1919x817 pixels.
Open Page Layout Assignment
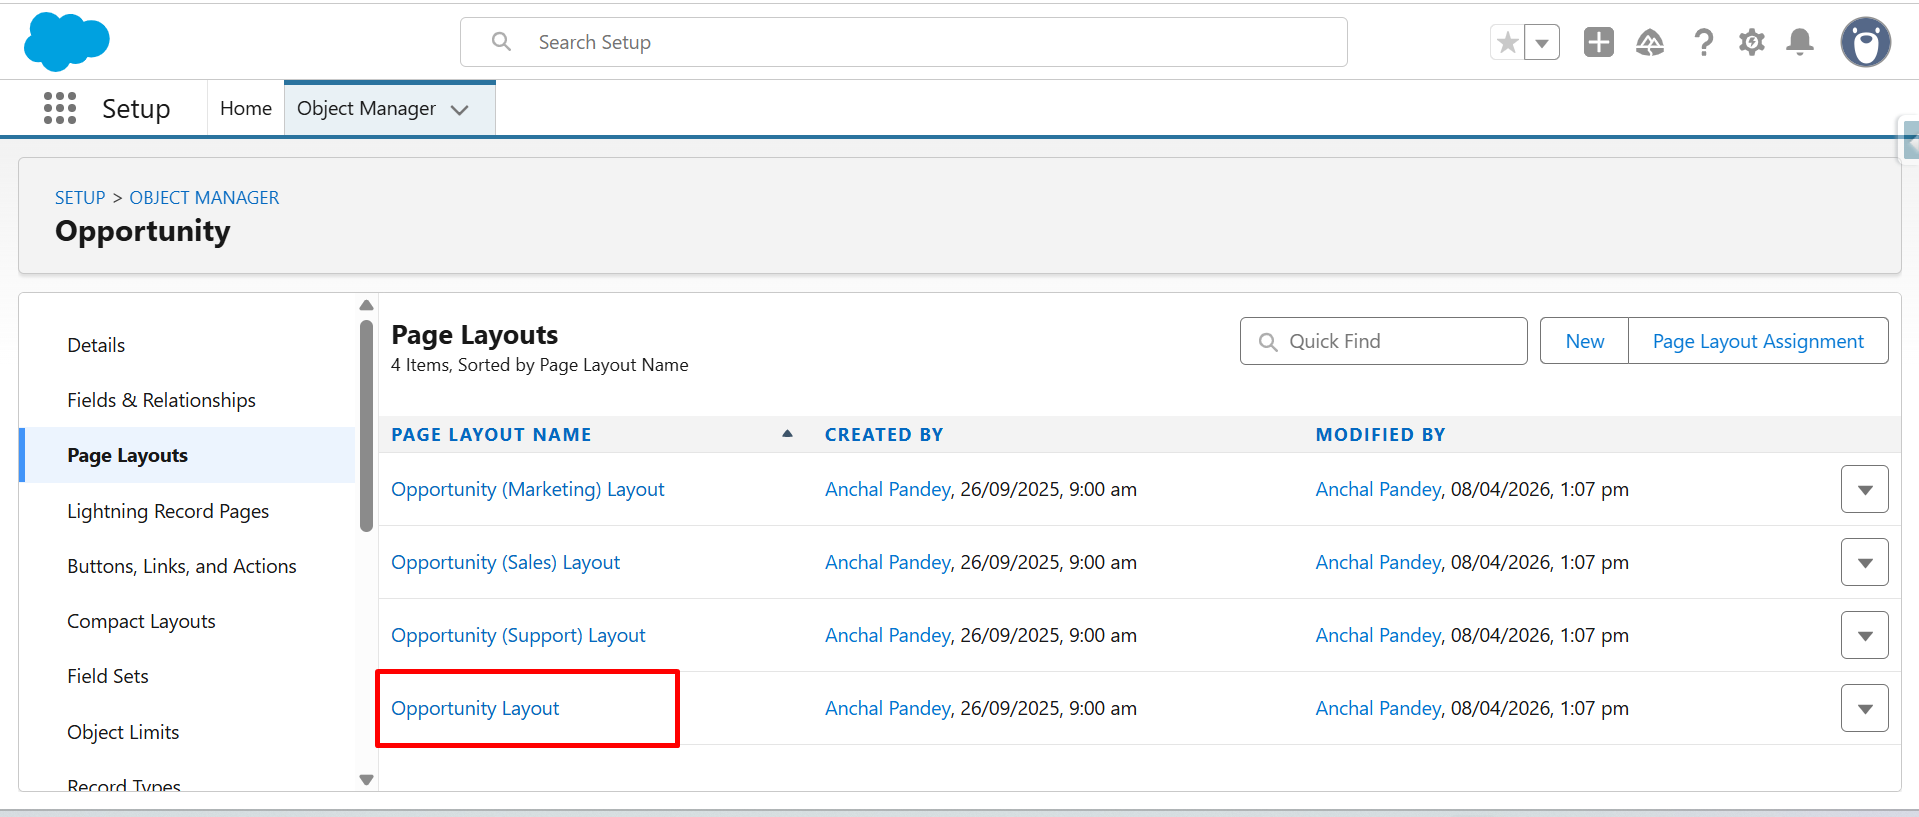coord(1758,341)
